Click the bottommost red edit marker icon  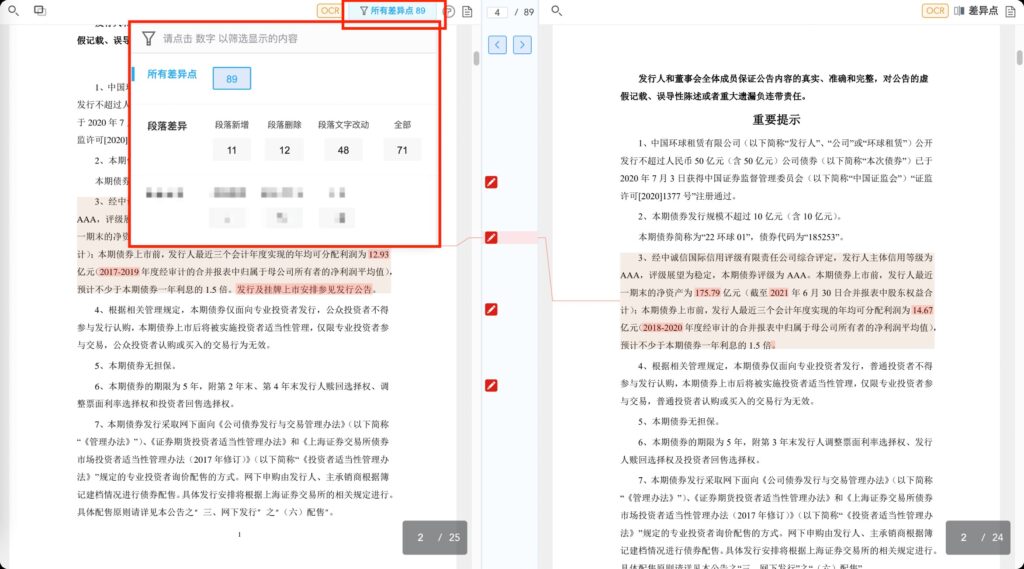tap(491, 386)
